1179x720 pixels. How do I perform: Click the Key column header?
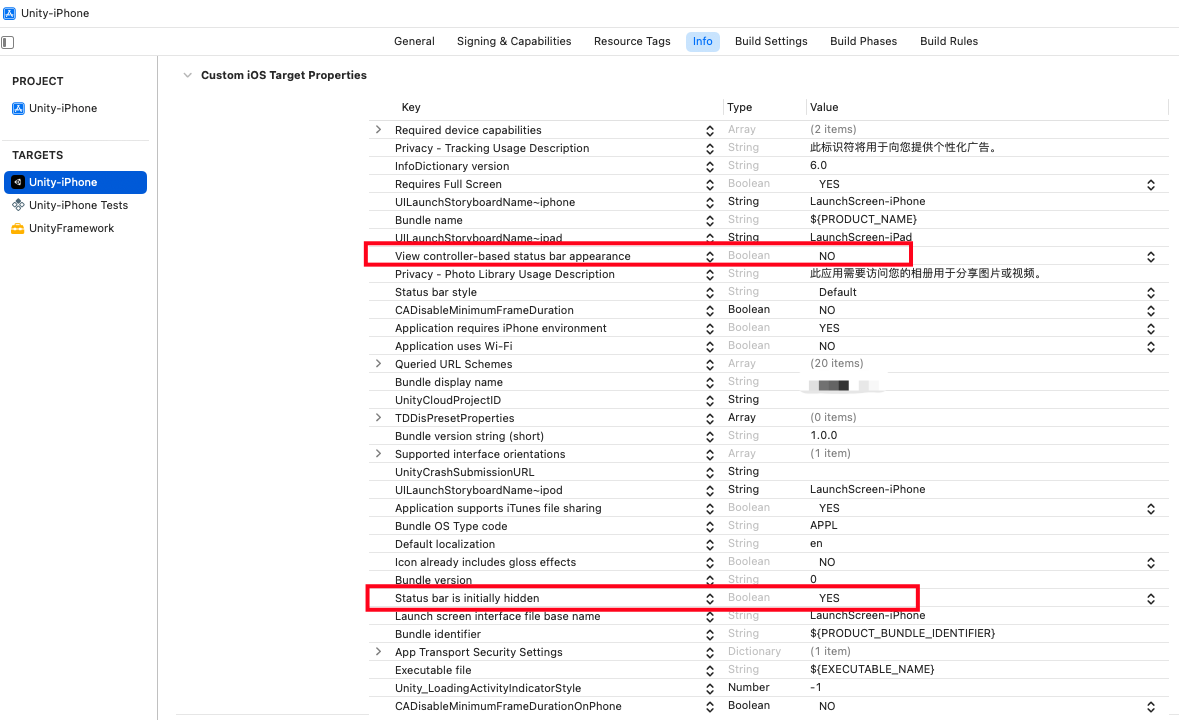[411, 107]
